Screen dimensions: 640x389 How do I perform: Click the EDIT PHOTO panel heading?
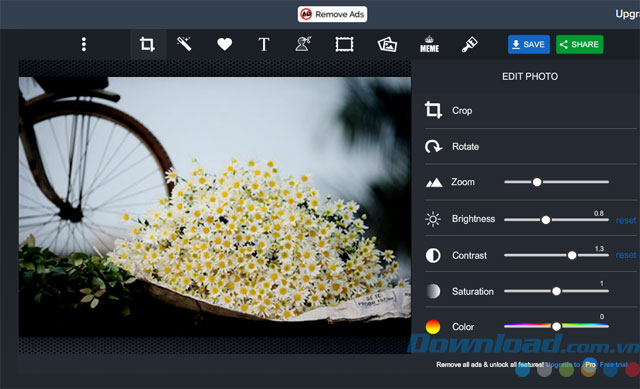pos(530,77)
